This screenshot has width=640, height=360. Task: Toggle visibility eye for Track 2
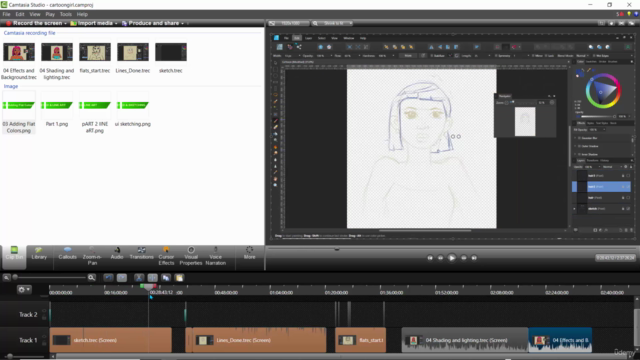pyautogui.click(x=44, y=311)
